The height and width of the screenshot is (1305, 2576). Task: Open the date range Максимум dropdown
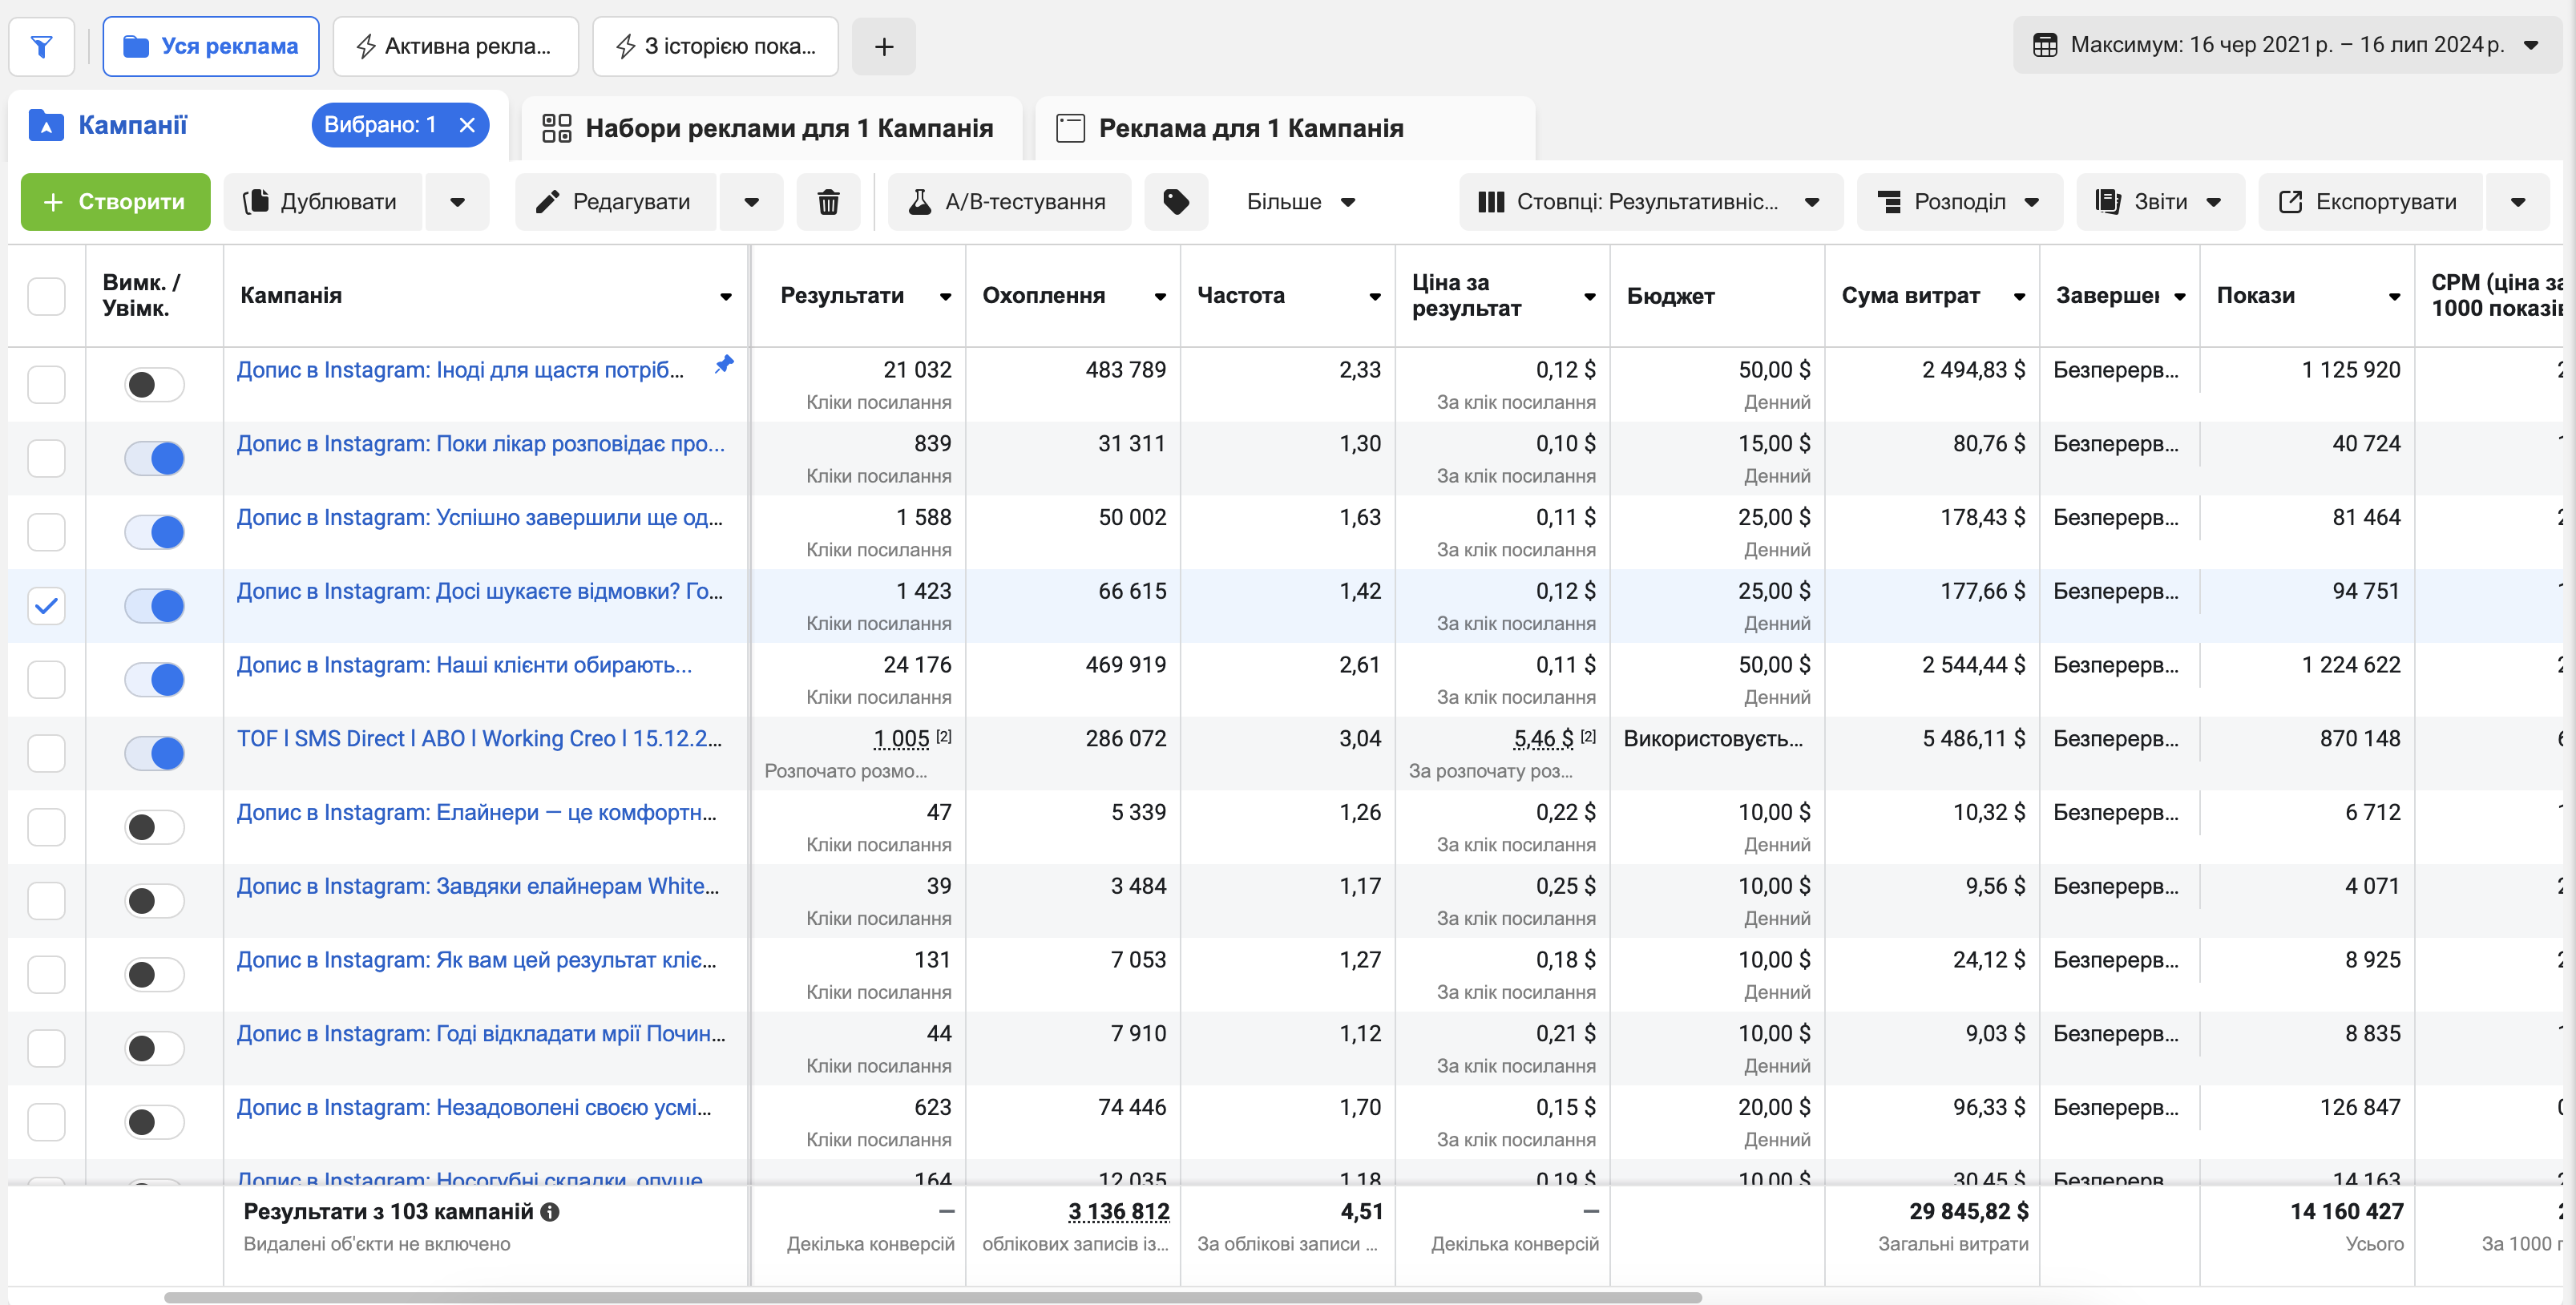2286,45
